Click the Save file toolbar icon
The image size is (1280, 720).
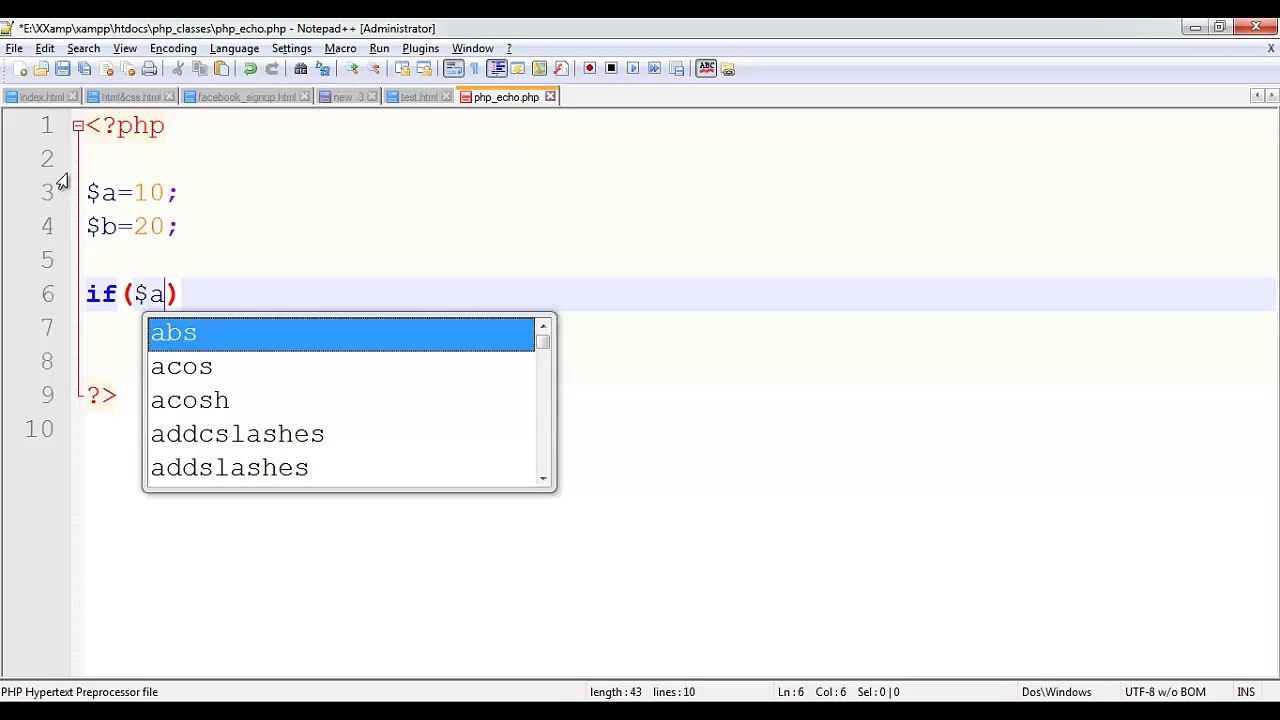coord(63,69)
